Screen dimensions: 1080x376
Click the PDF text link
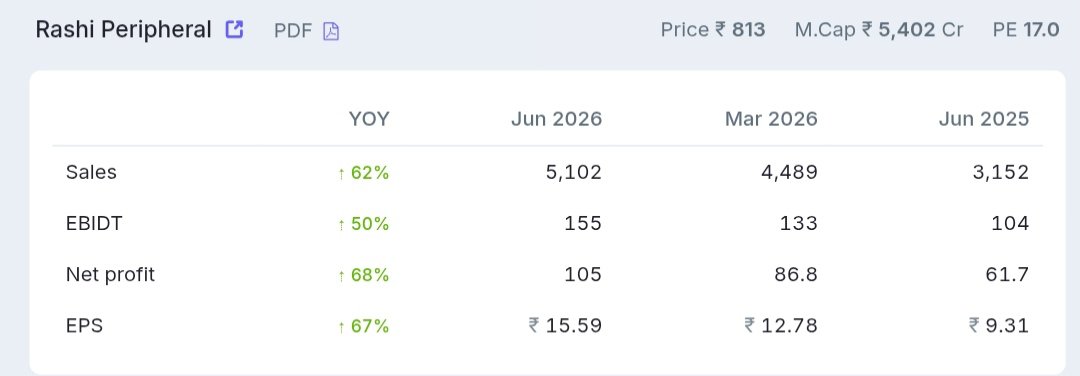(x=293, y=31)
